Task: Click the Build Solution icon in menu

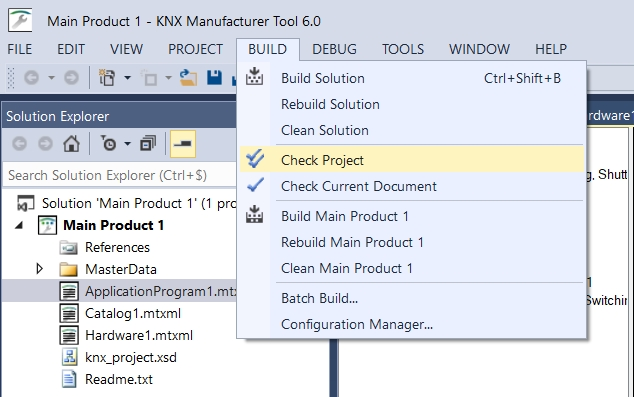Action: tap(254, 77)
